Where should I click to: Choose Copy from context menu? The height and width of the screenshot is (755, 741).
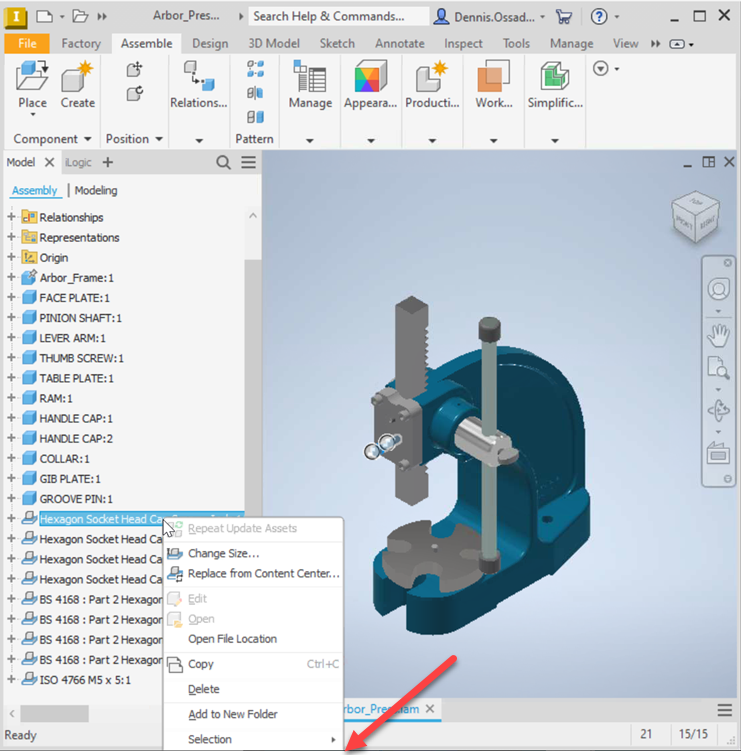(253, 664)
